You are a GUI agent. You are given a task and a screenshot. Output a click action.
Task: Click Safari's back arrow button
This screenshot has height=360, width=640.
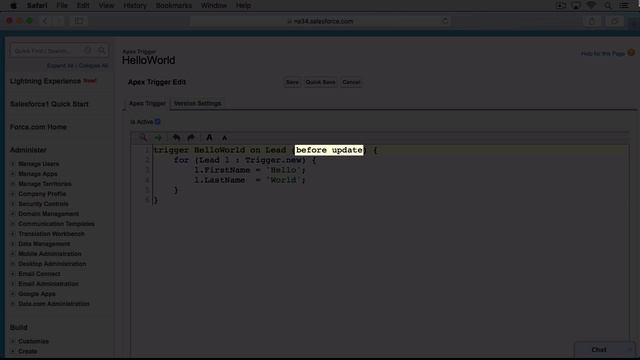(x=44, y=21)
